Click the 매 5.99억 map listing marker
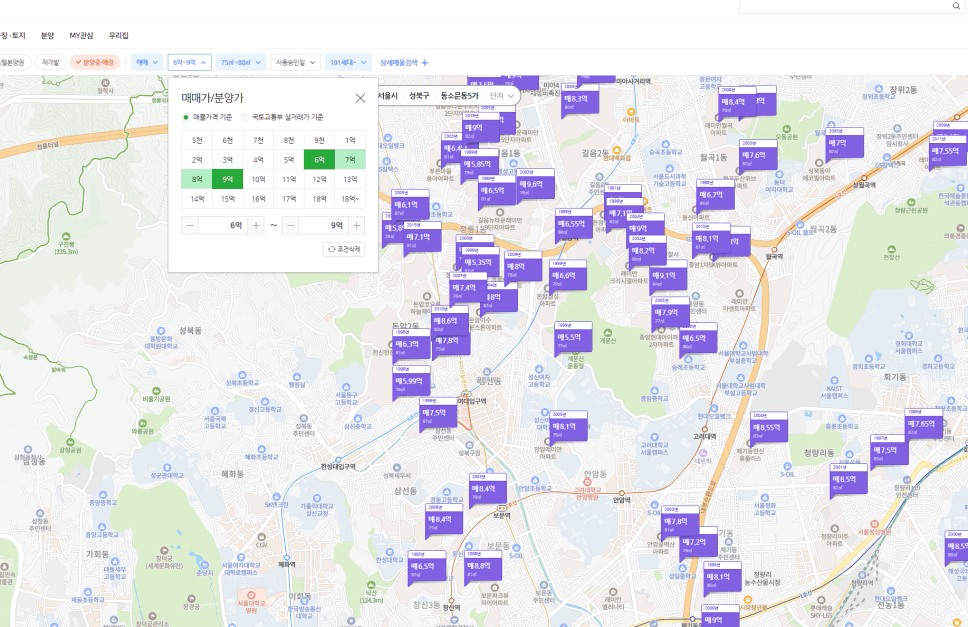This screenshot has height=627, width=968. [x=410, y=381]
